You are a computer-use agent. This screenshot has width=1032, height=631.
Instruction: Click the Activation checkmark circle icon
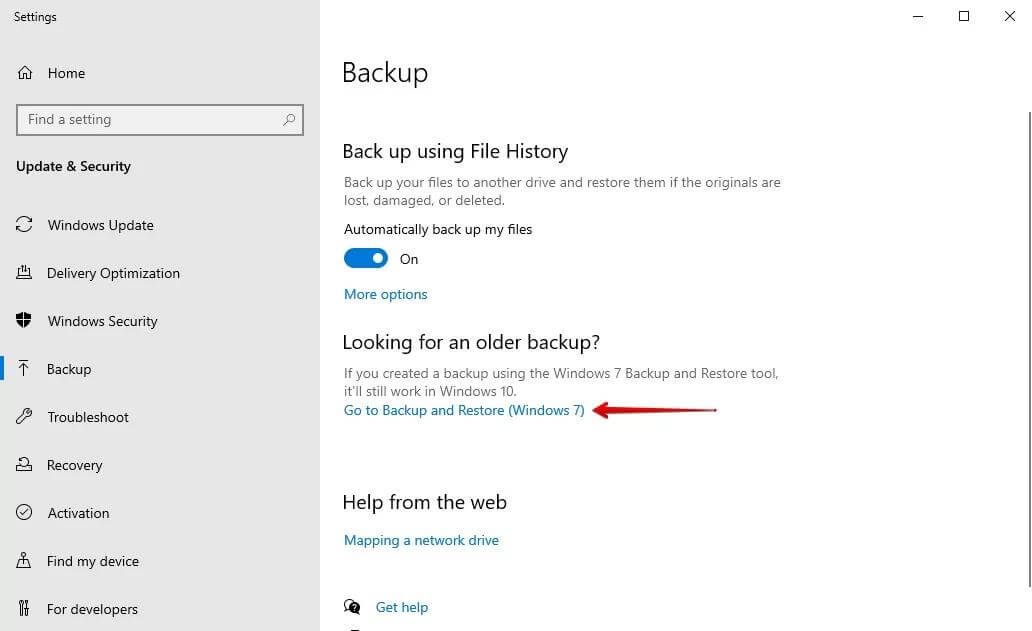coord(24,513)
